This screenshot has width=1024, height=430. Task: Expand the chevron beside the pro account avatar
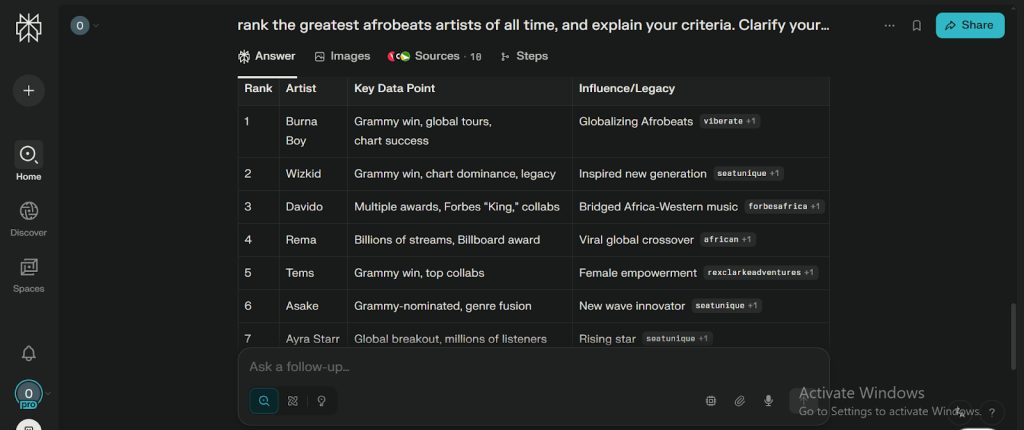[48, 393]
